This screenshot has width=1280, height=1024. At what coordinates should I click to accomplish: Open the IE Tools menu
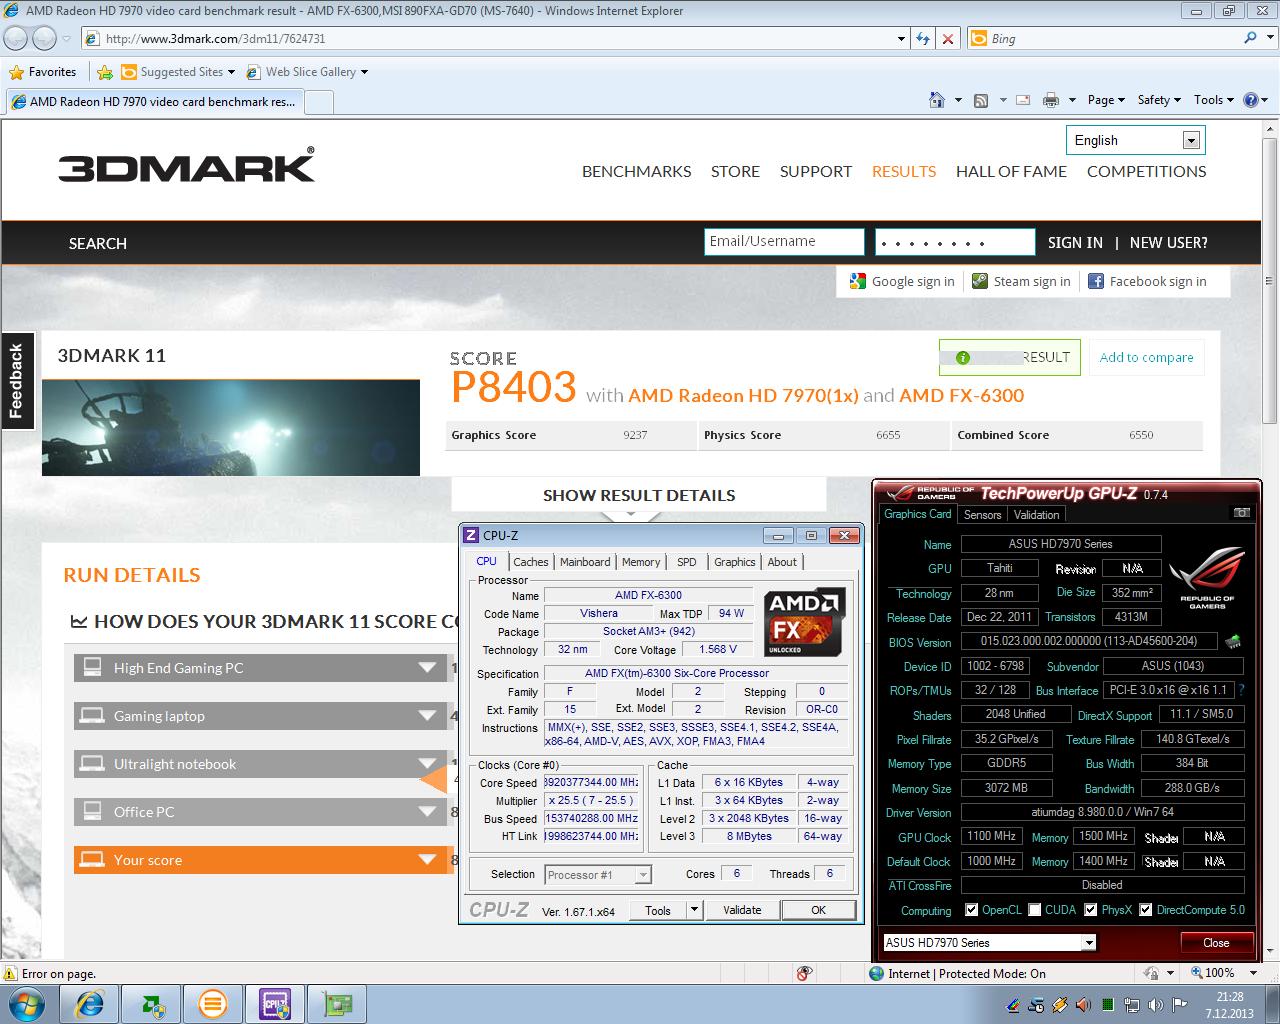(x=1214, y=100)
